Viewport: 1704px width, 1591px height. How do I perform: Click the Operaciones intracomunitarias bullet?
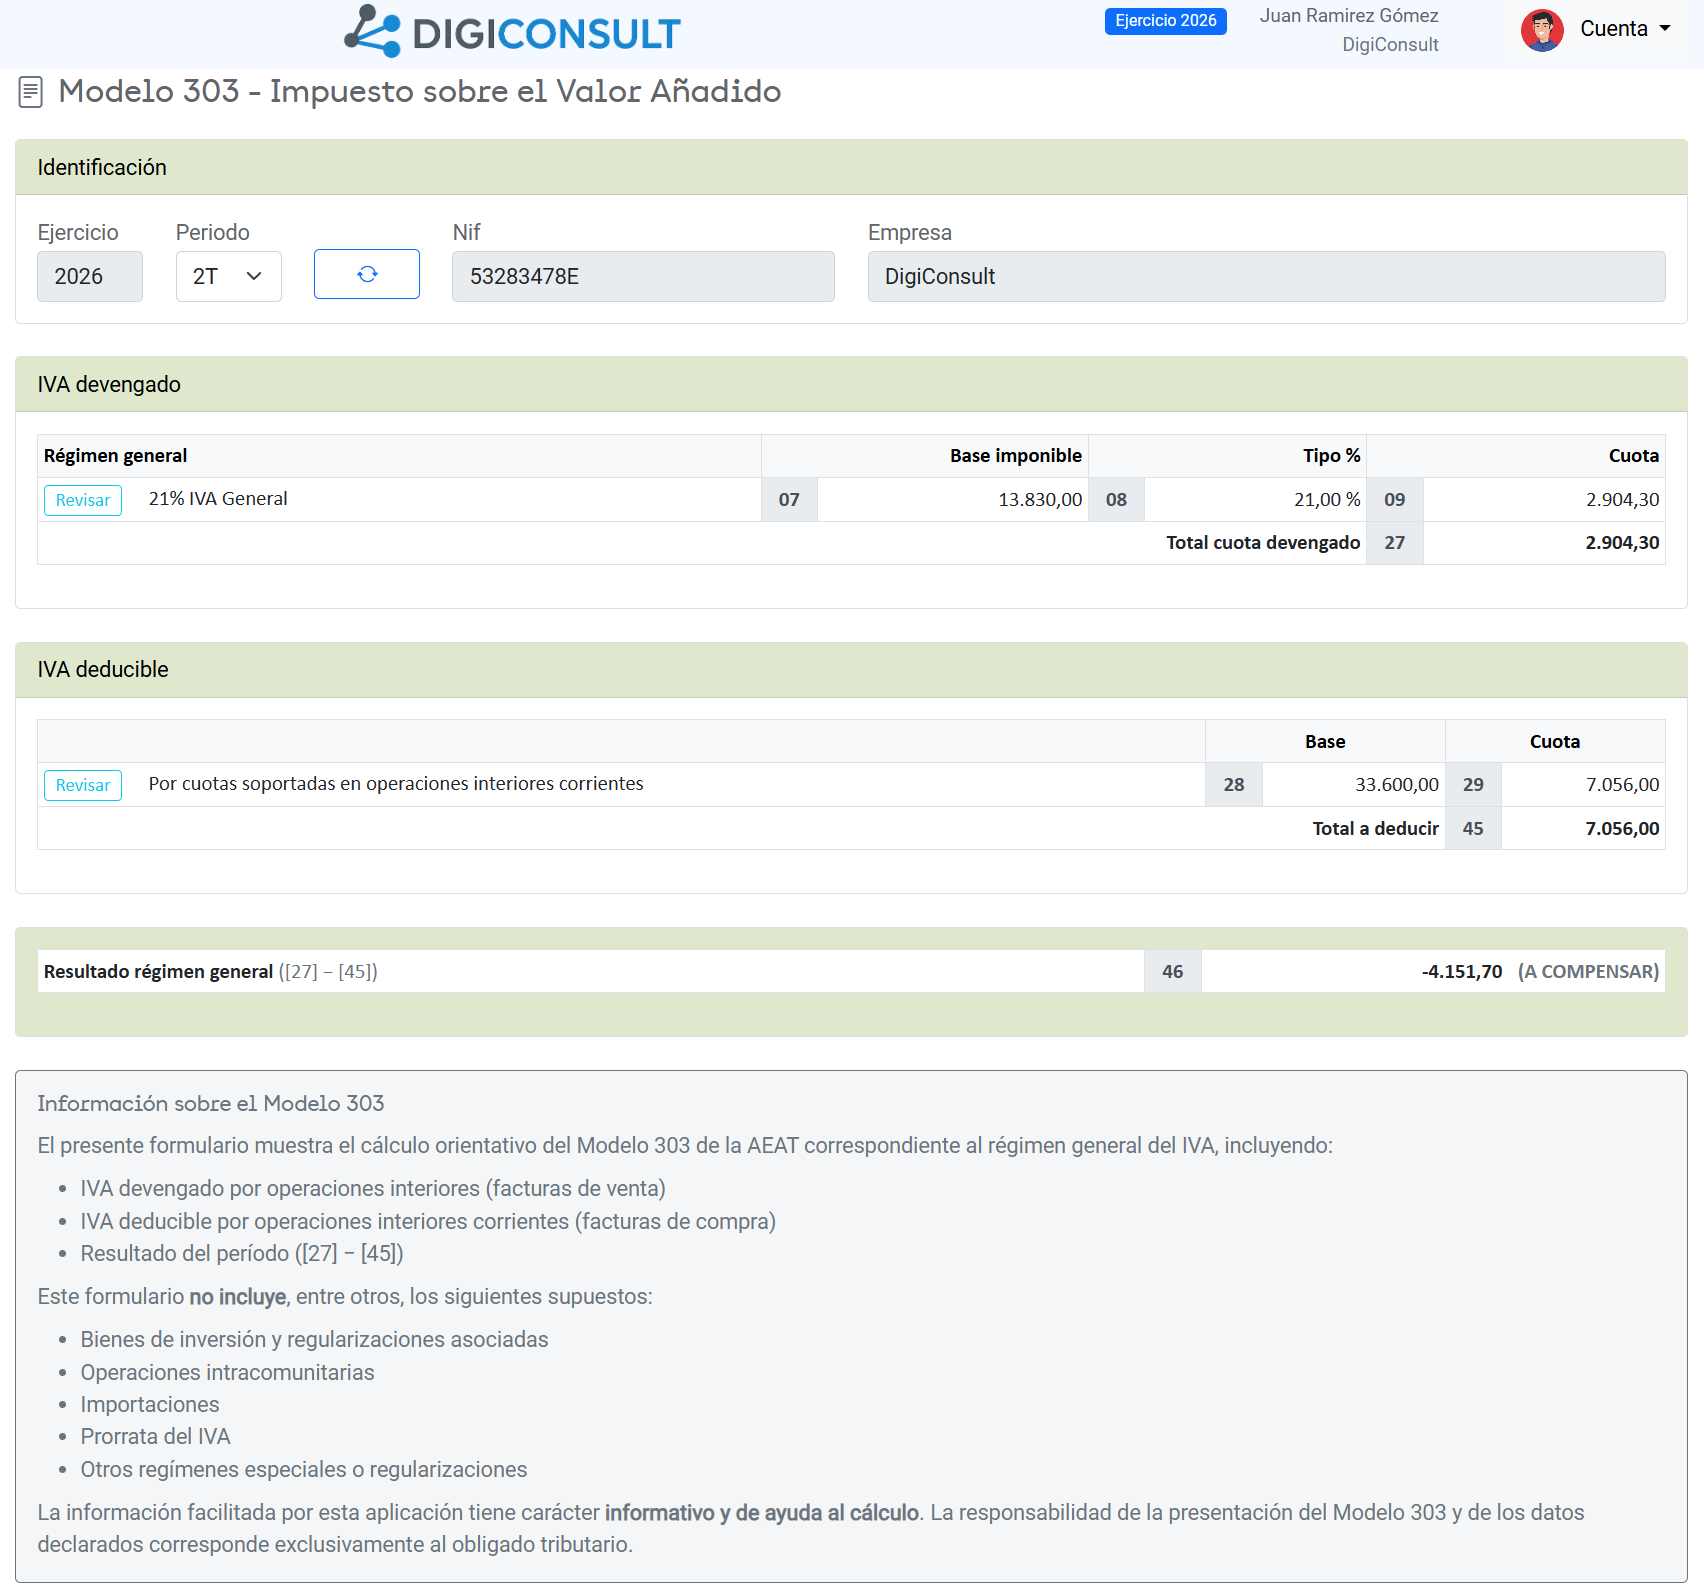pos(227,1373)
